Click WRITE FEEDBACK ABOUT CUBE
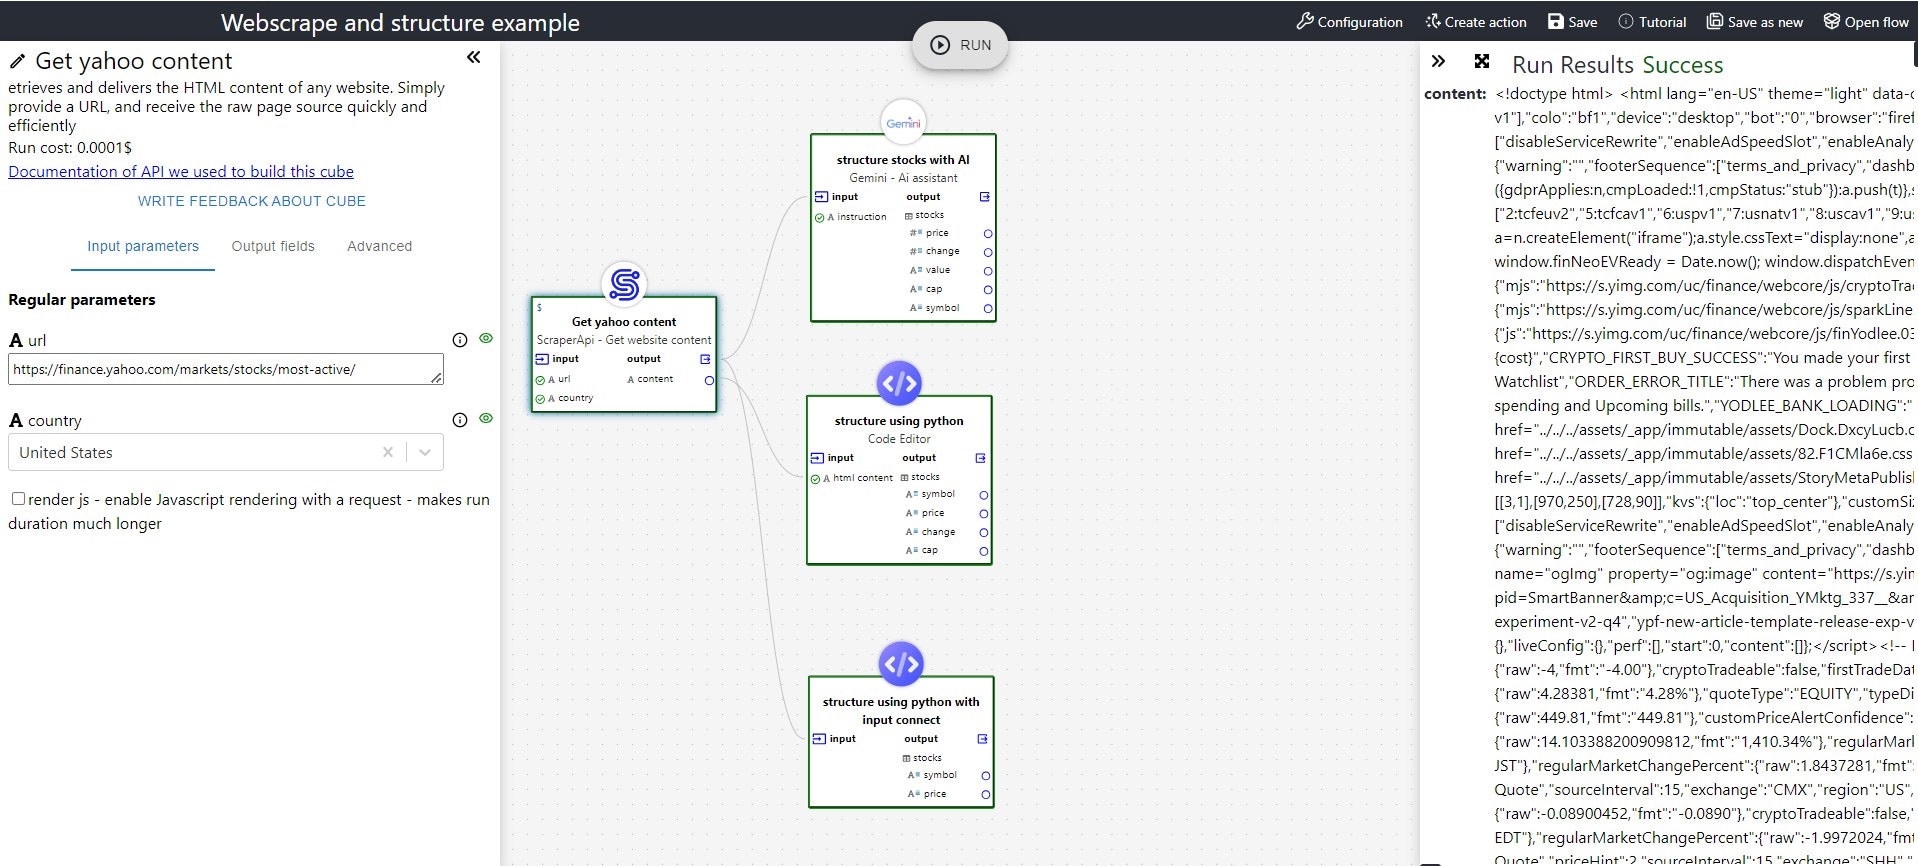The height and width of the screenshot is (866, 1918). point(252,201)
